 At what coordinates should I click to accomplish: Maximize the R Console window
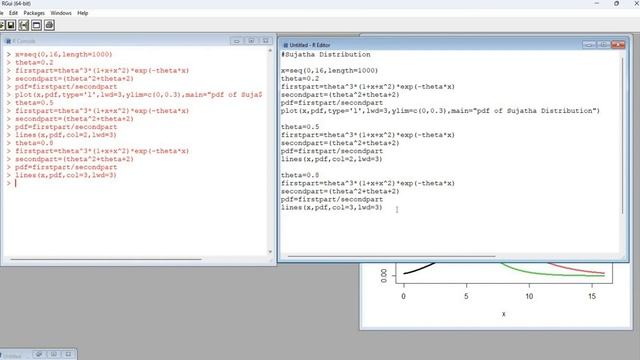point(251,41)
